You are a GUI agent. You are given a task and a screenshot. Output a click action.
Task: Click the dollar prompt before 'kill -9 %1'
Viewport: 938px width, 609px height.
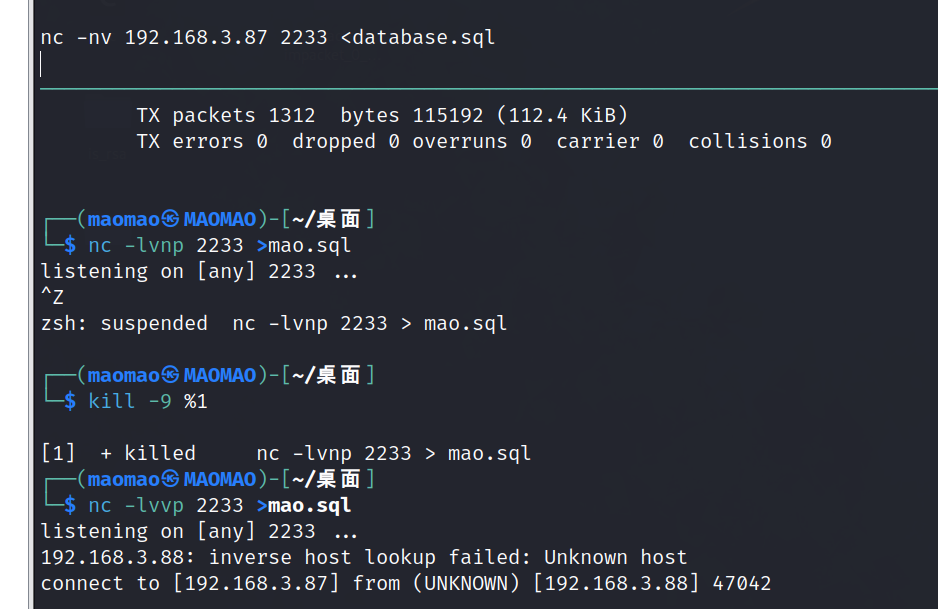click(69, 401)
